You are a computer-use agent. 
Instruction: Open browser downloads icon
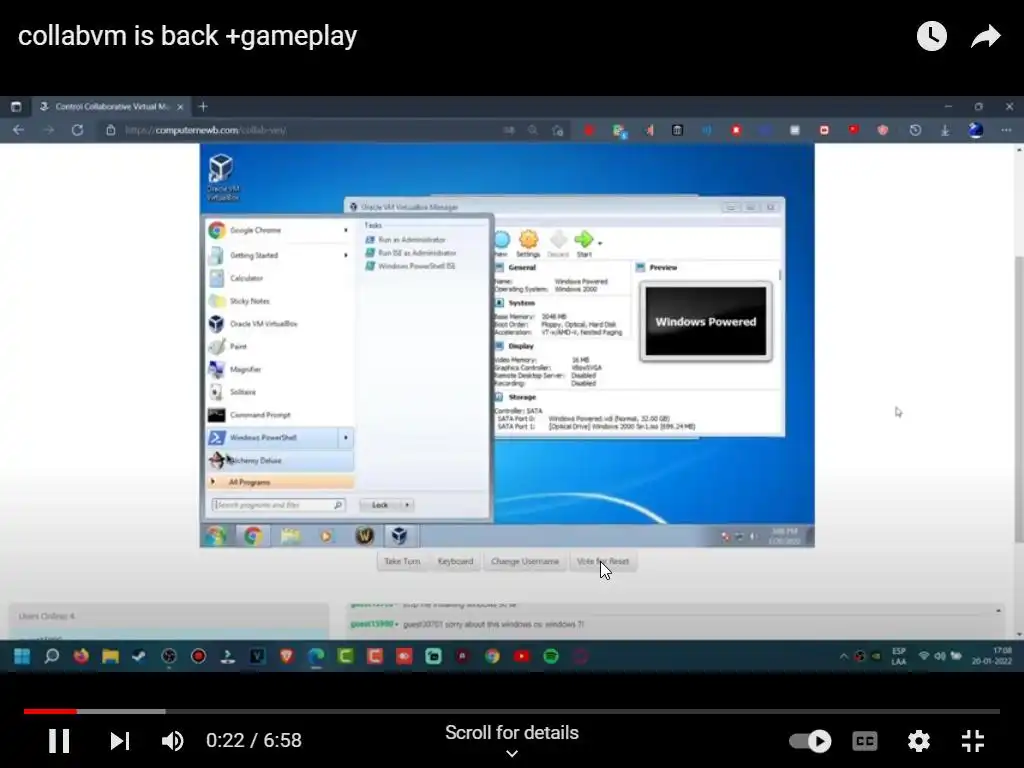tap(945, 130)
